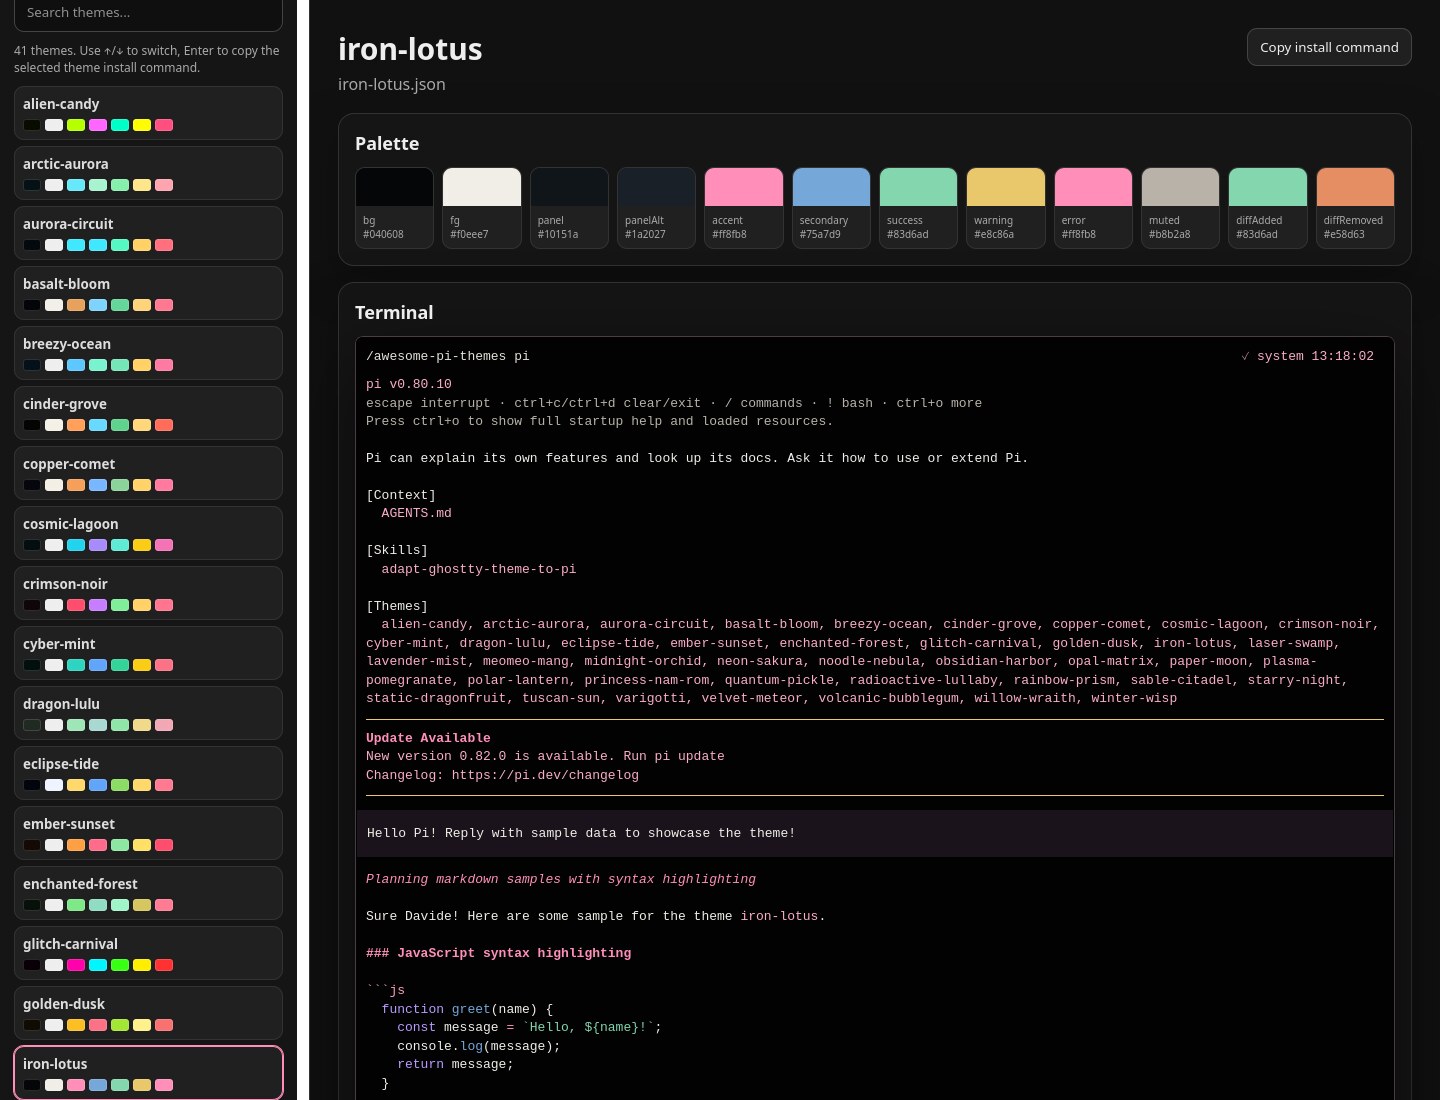Click the "system 13:18:02" status text
The image size is (1440, 1100).
pos(1315,356)
